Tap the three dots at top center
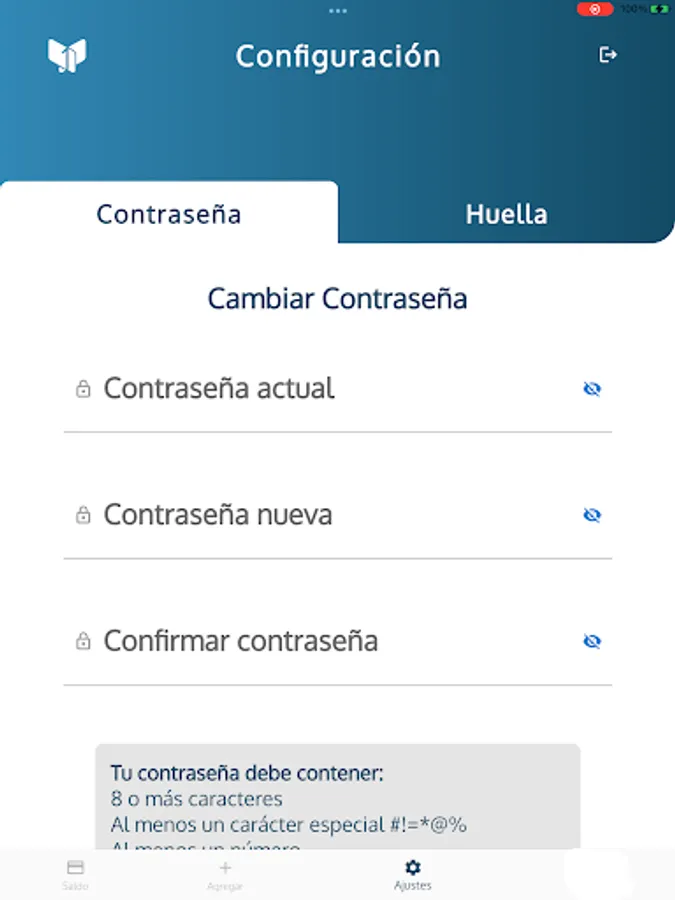 (x=338, y=11)
